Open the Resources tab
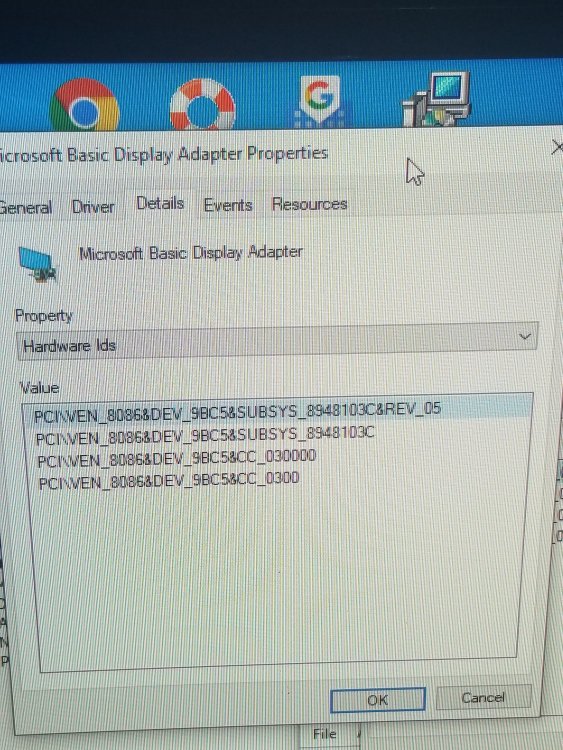This screenshot has width=563, height=750. [309, 204]
